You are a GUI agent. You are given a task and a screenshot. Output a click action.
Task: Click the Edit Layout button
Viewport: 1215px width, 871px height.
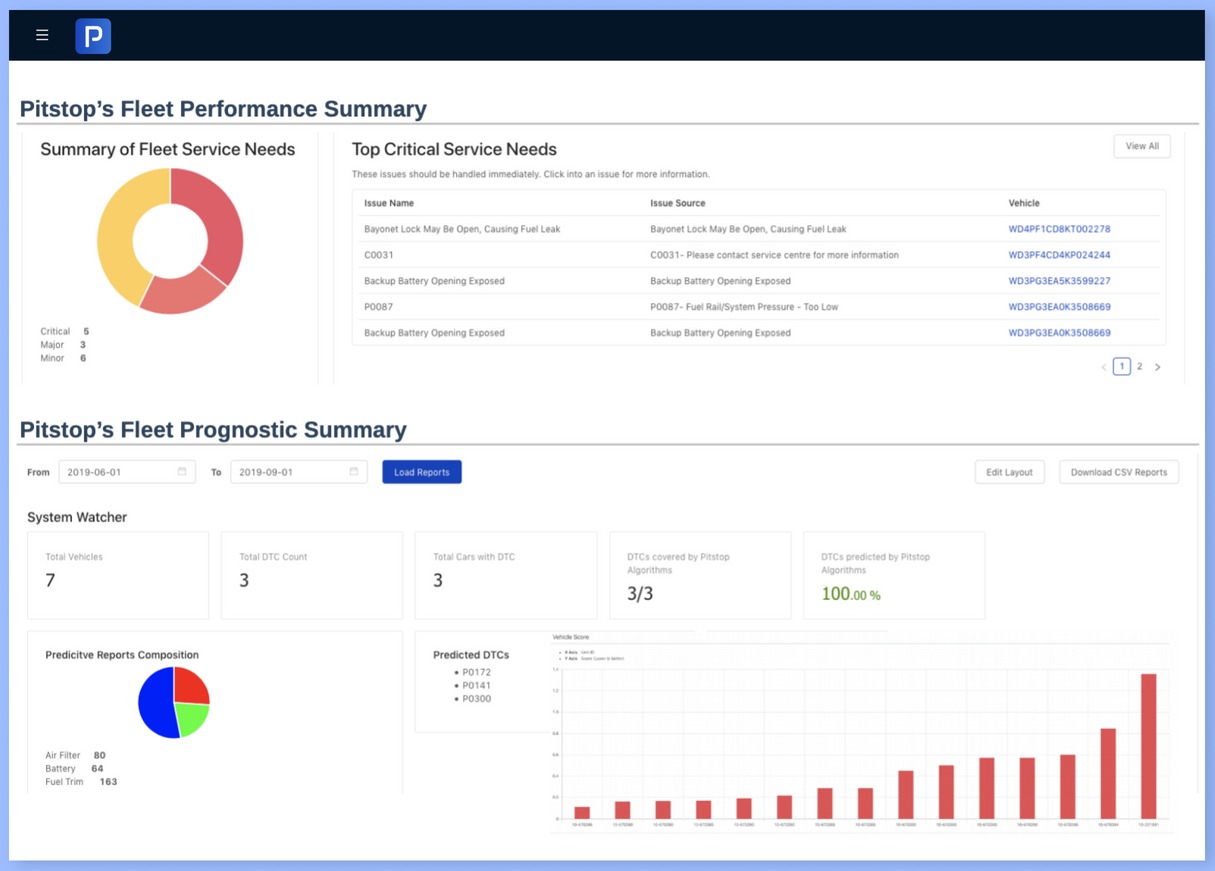[1009, 472]
